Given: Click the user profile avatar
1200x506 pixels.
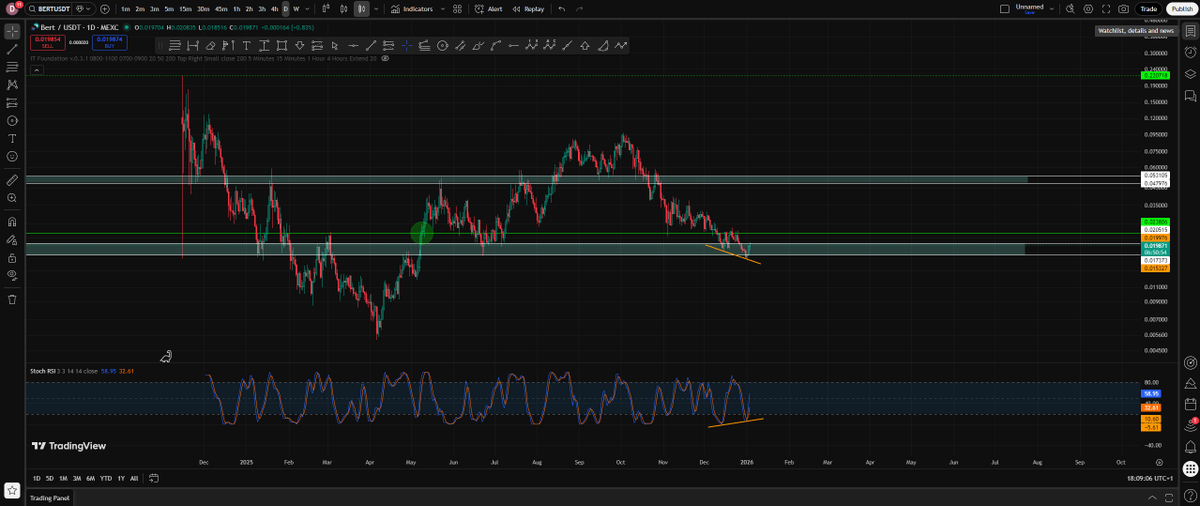Looking at the screenshot, I should click(x=13, y=9).
